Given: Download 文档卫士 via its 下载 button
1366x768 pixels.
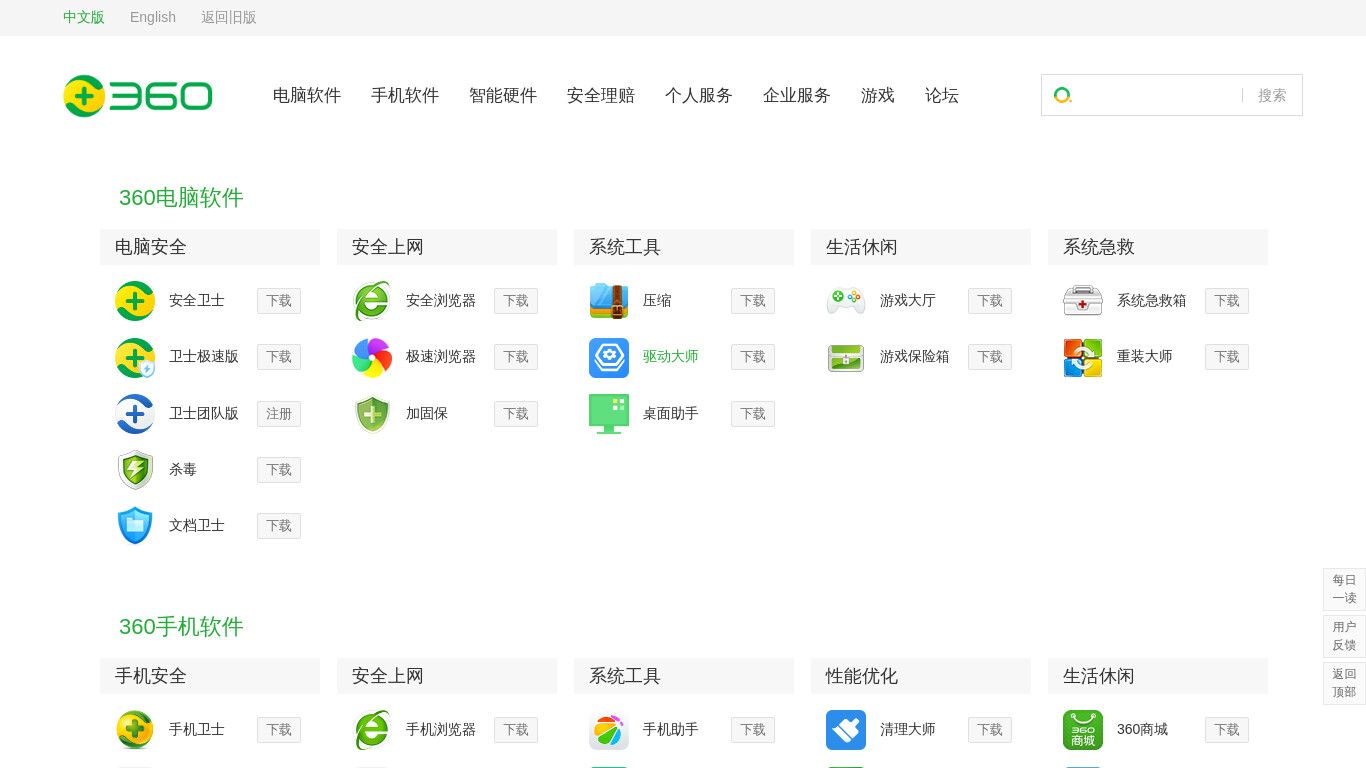Looking at the screenshot, I should [279, 526].
